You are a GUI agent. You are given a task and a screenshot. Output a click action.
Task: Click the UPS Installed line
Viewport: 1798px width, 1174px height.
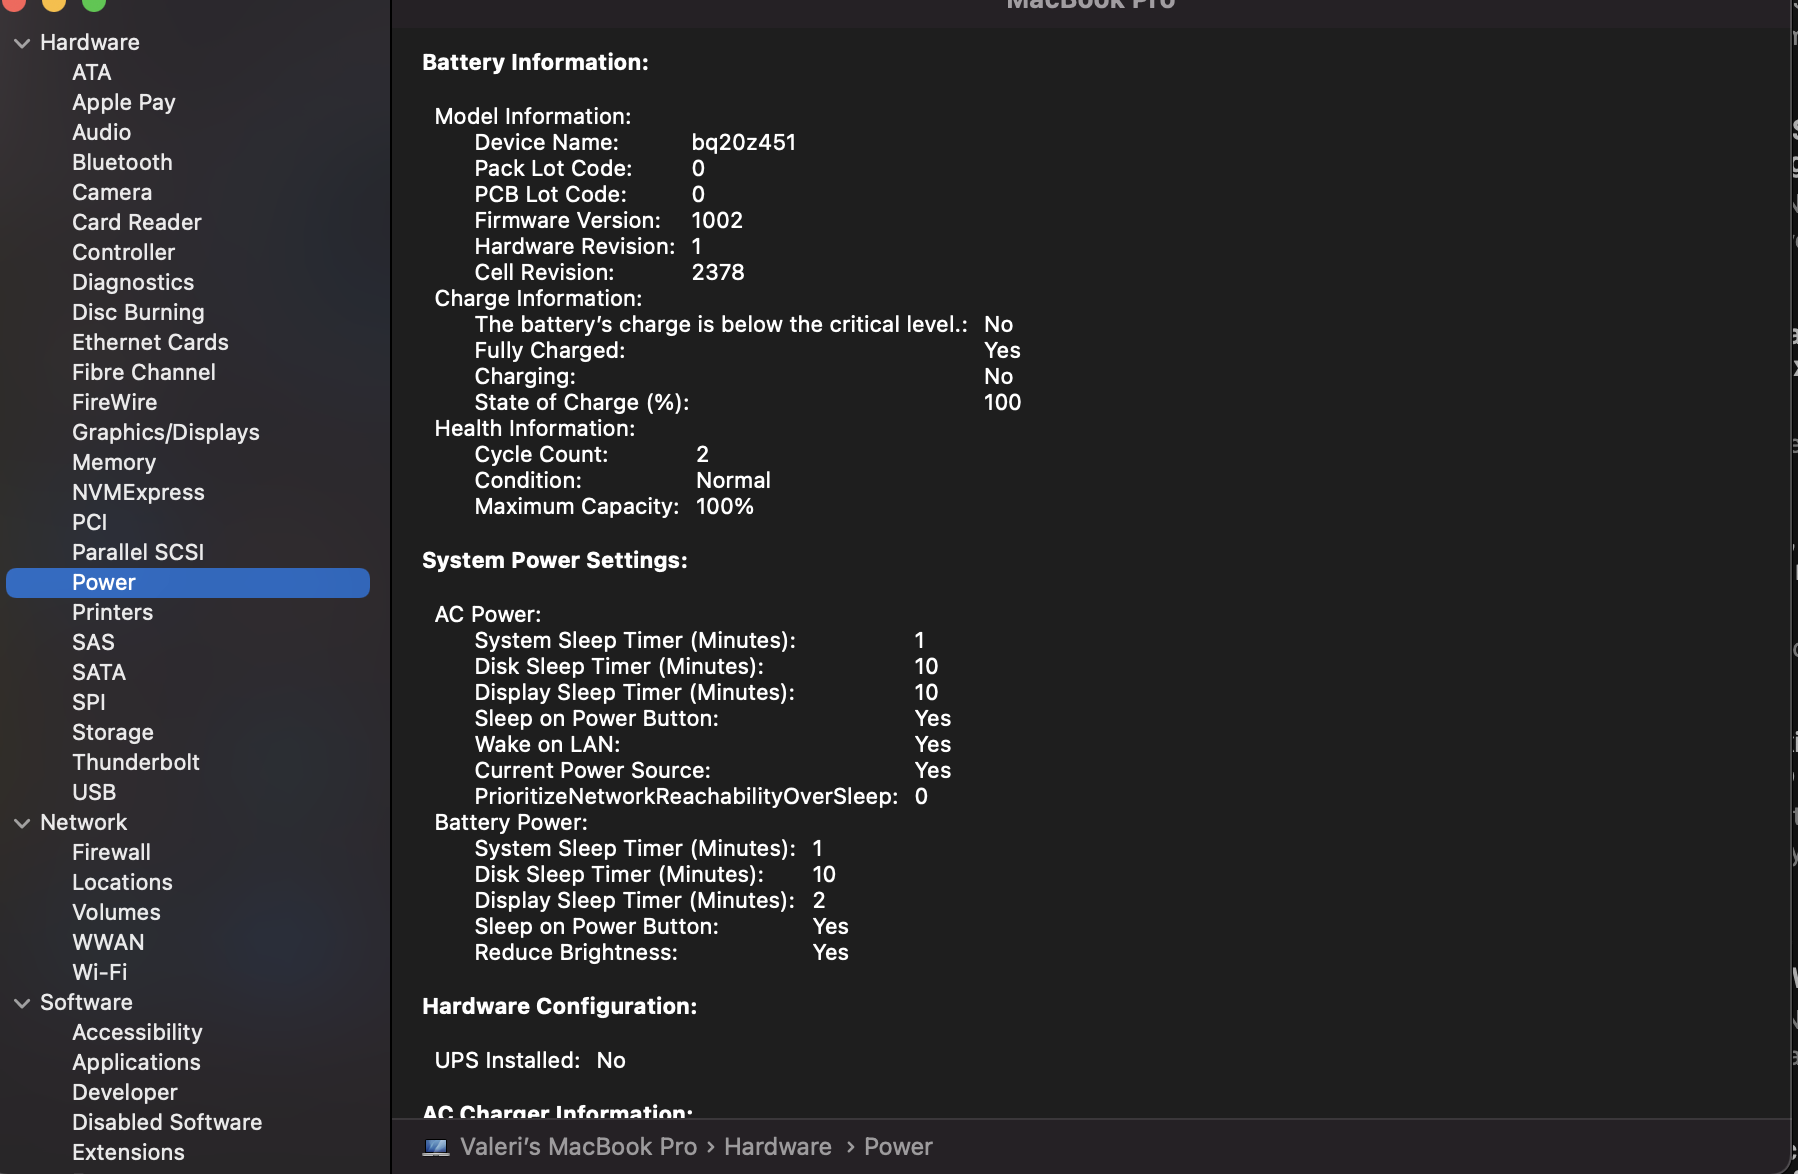[x=530, y=1060]
